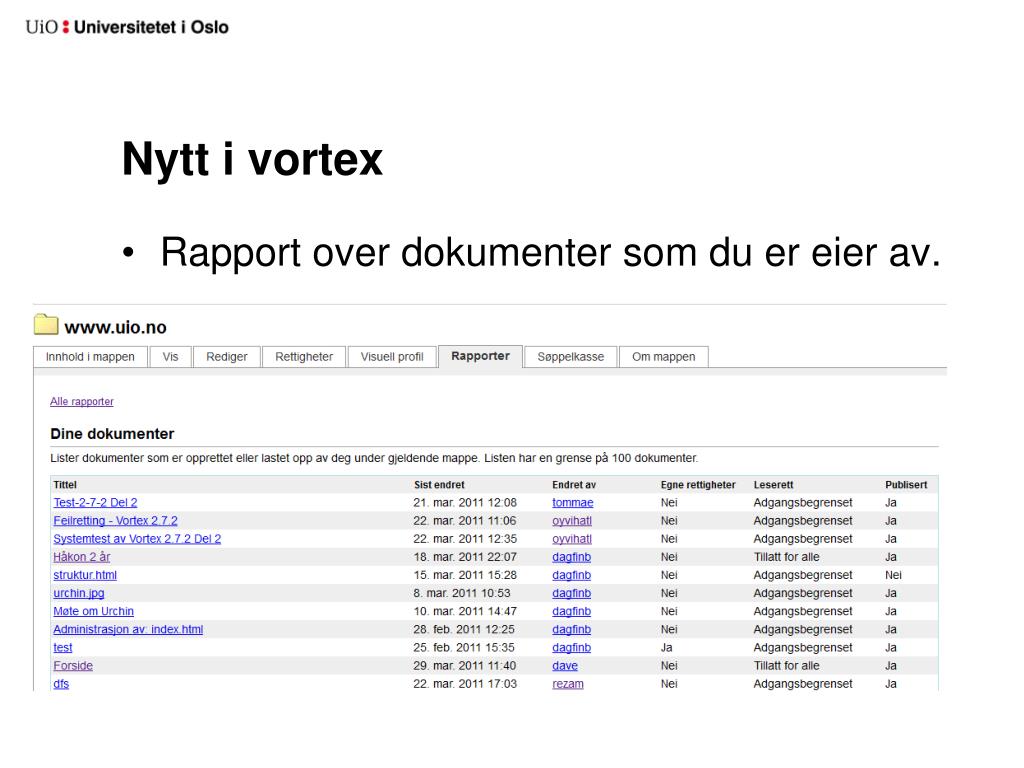Click the date 18. mar. 2011 22:07
The height and width of the screenshot is (768, 1024).
point(465,557)
